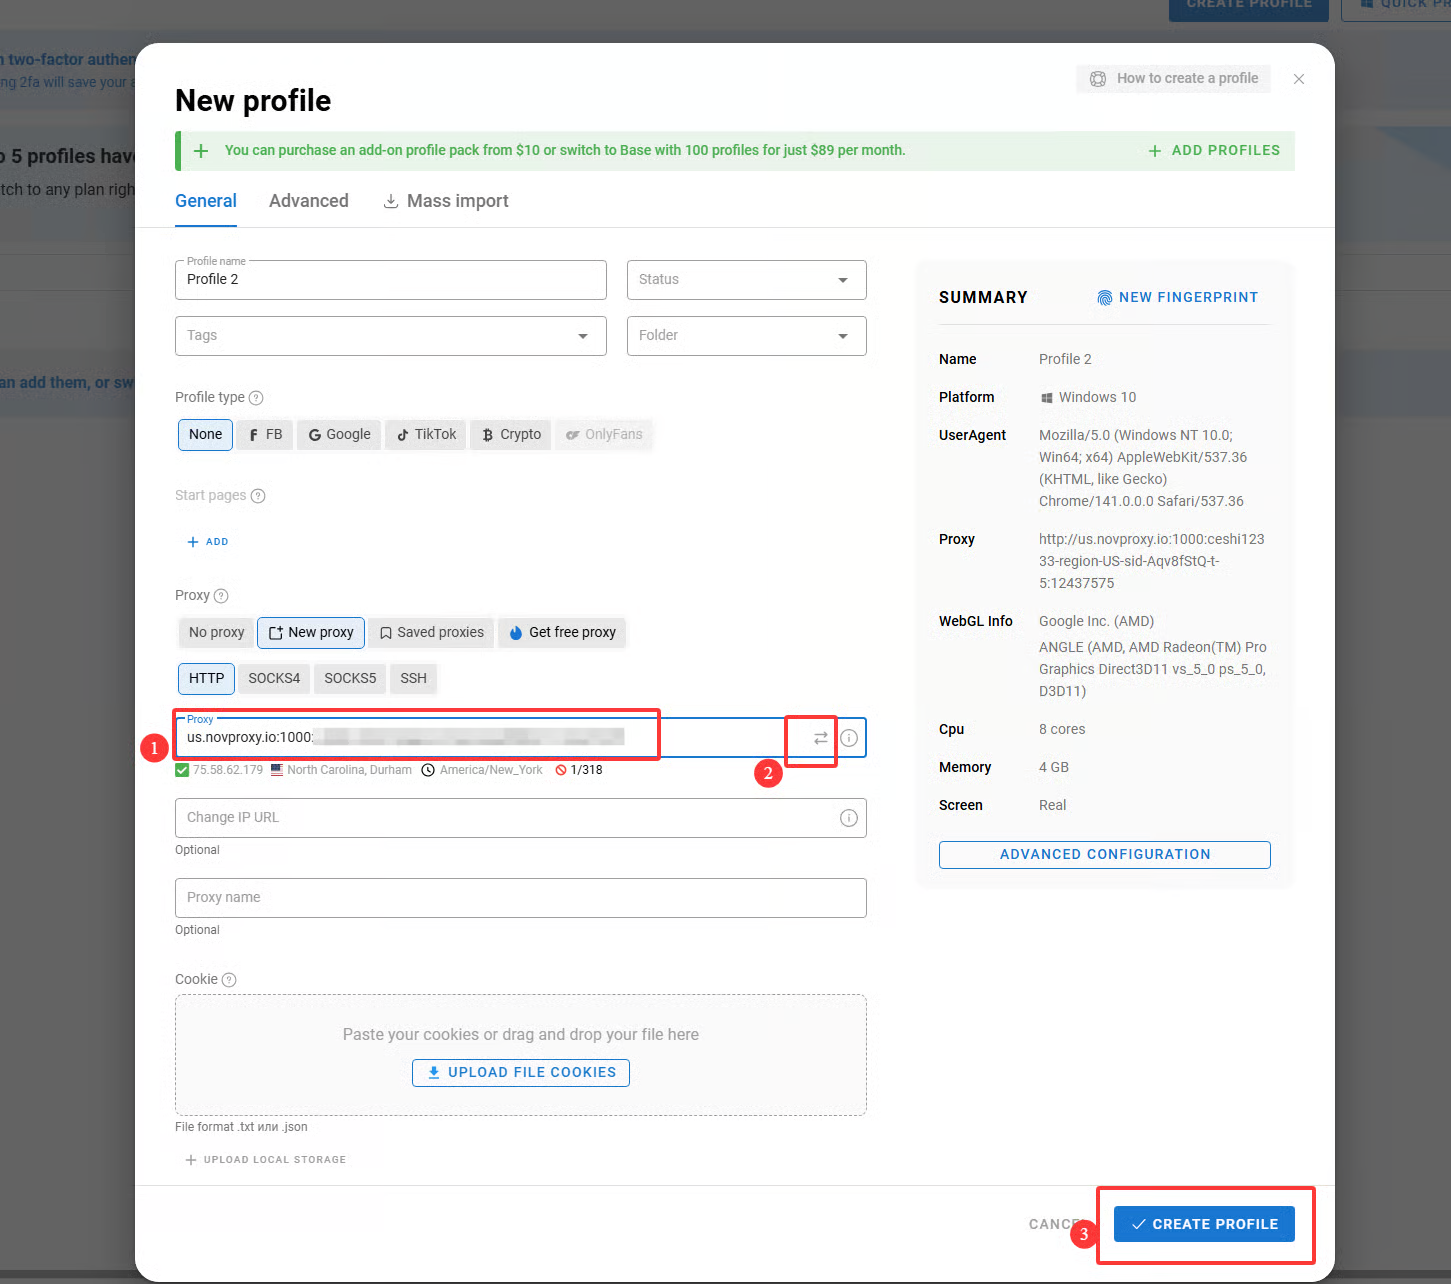
Task: Choose SOCKS5 proxy protocol
Action: point(350,678)
